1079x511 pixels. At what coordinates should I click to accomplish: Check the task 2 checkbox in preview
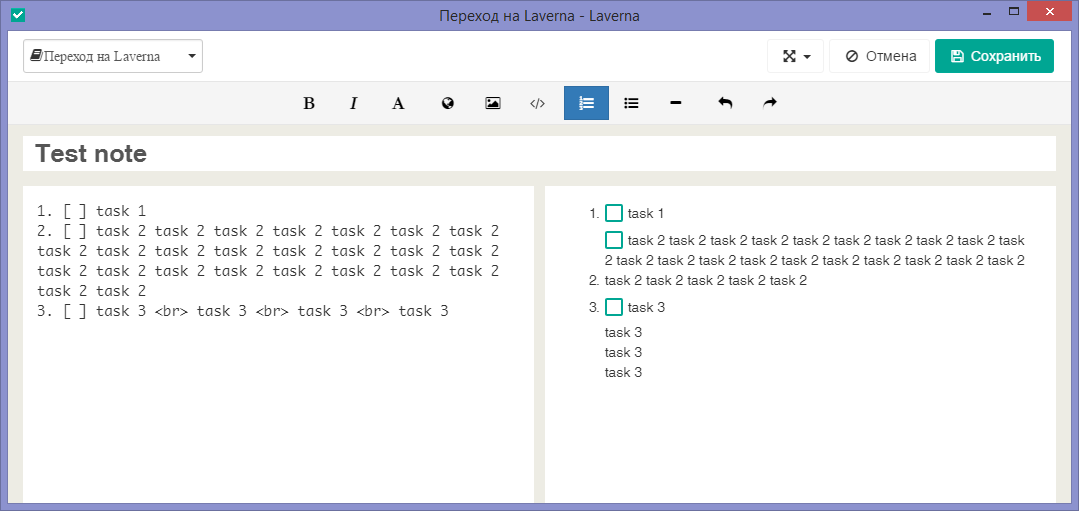pyautogui.click(x=614, y=240)
